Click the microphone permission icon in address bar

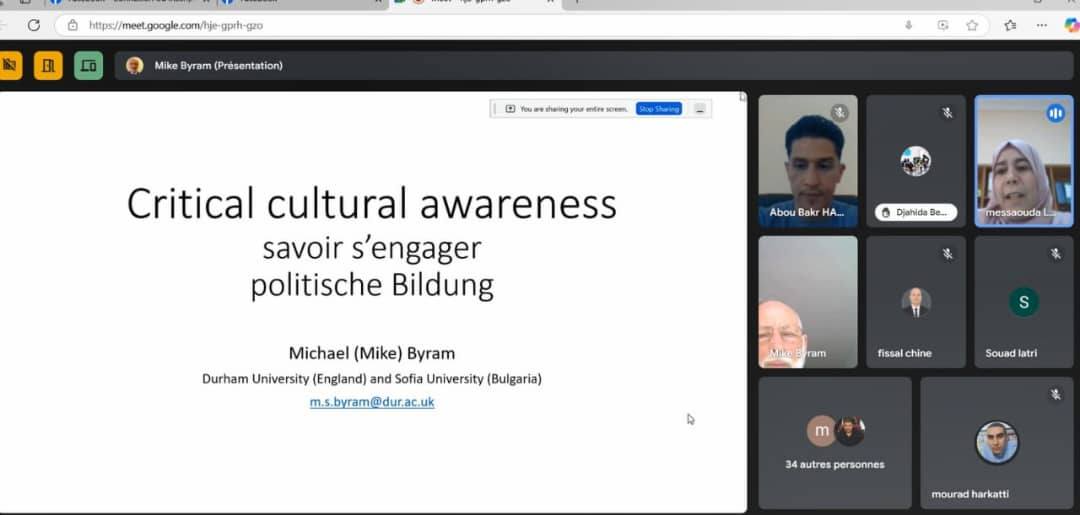click(908, 25)
